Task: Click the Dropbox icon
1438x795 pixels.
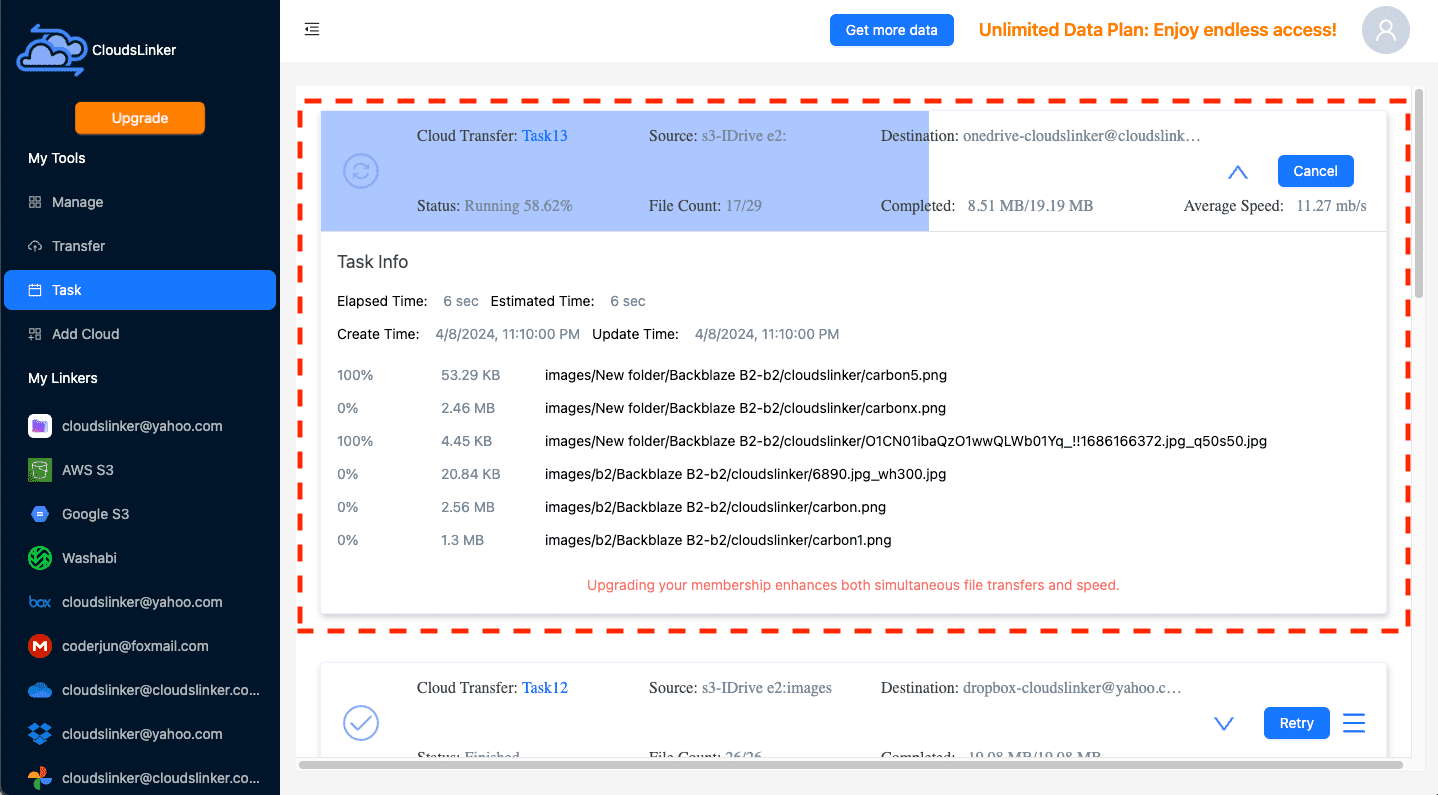Action: click(x=40, y=734)
